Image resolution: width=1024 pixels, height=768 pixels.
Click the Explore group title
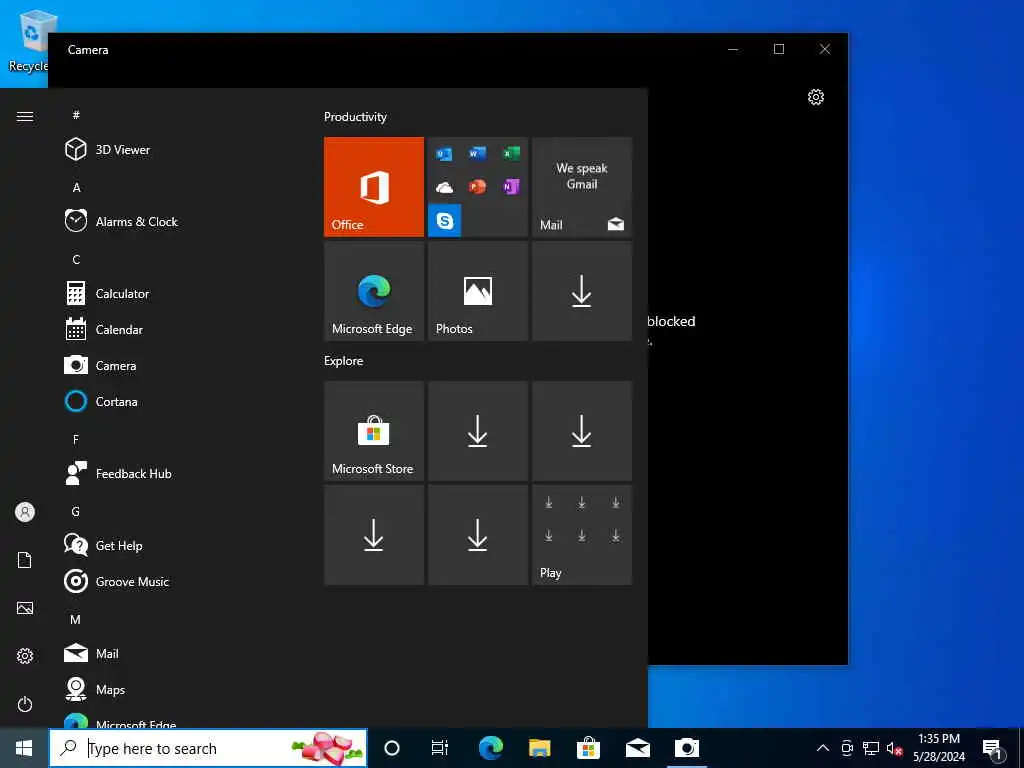point(344,360)
